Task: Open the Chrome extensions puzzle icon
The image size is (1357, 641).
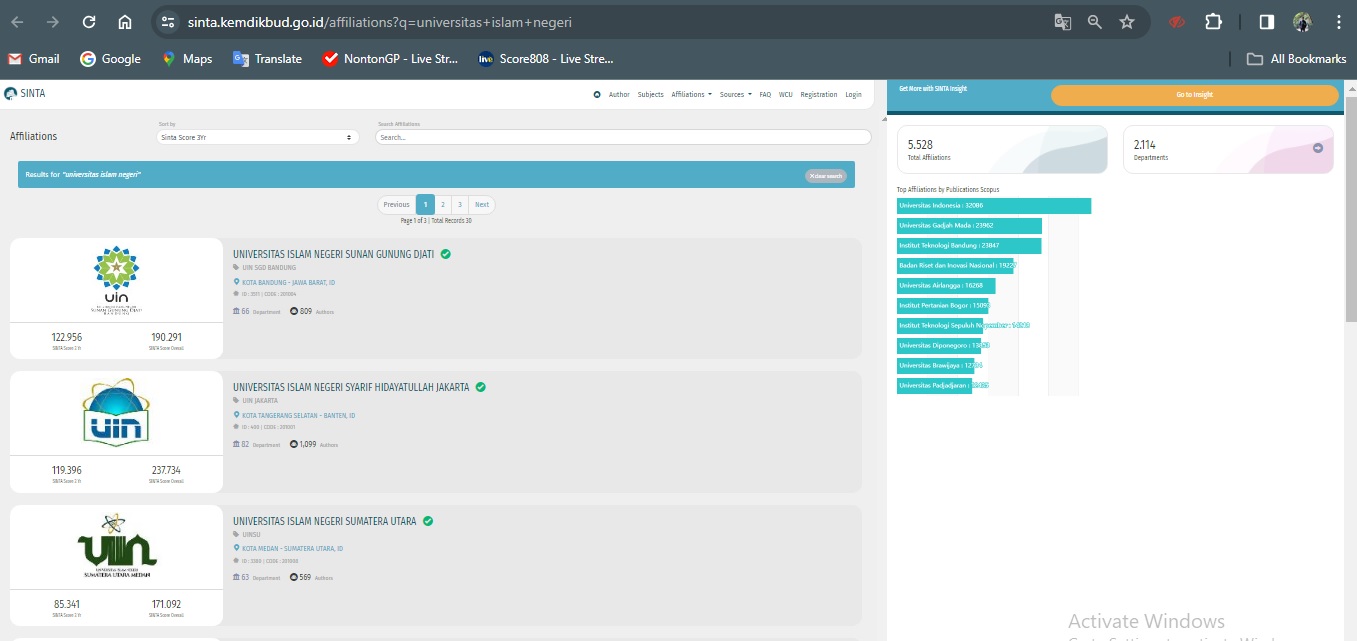Action: pos(1213,22)
